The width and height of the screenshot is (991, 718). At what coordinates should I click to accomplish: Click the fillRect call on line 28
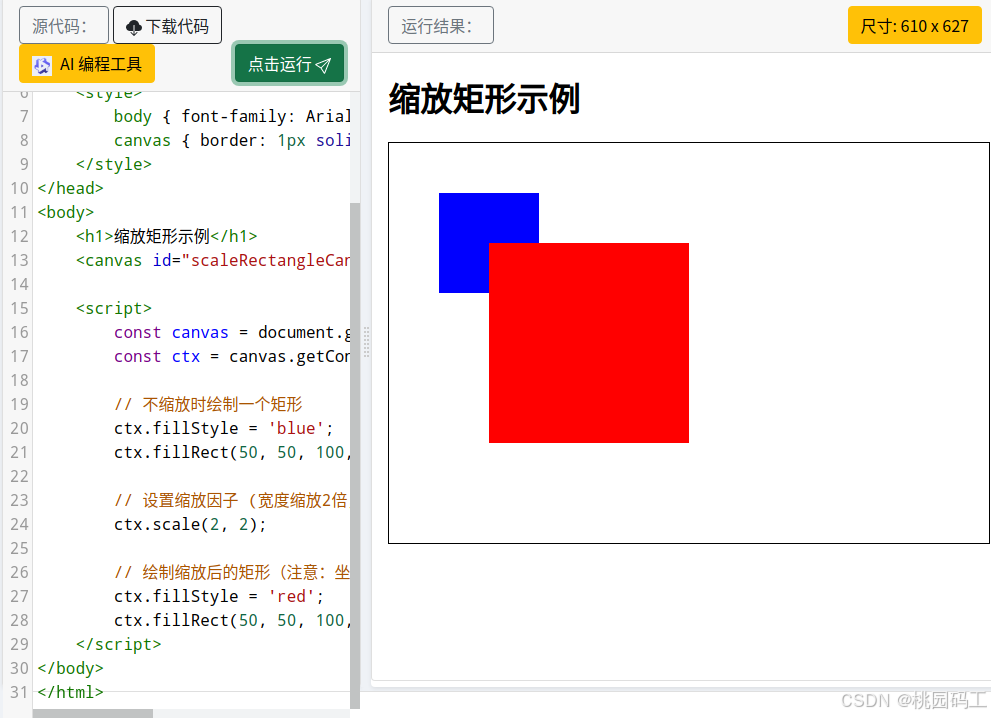231,620
